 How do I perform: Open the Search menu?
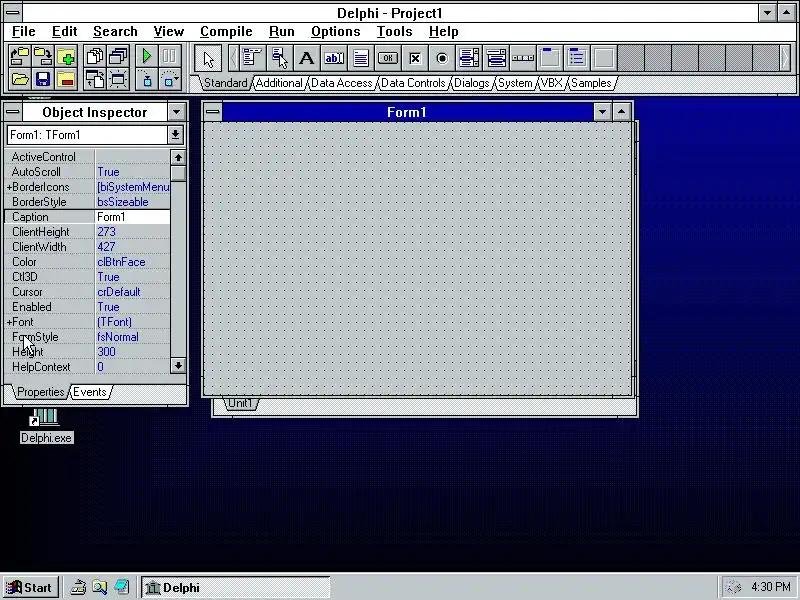pyautogui.click(x=115, y=32)
